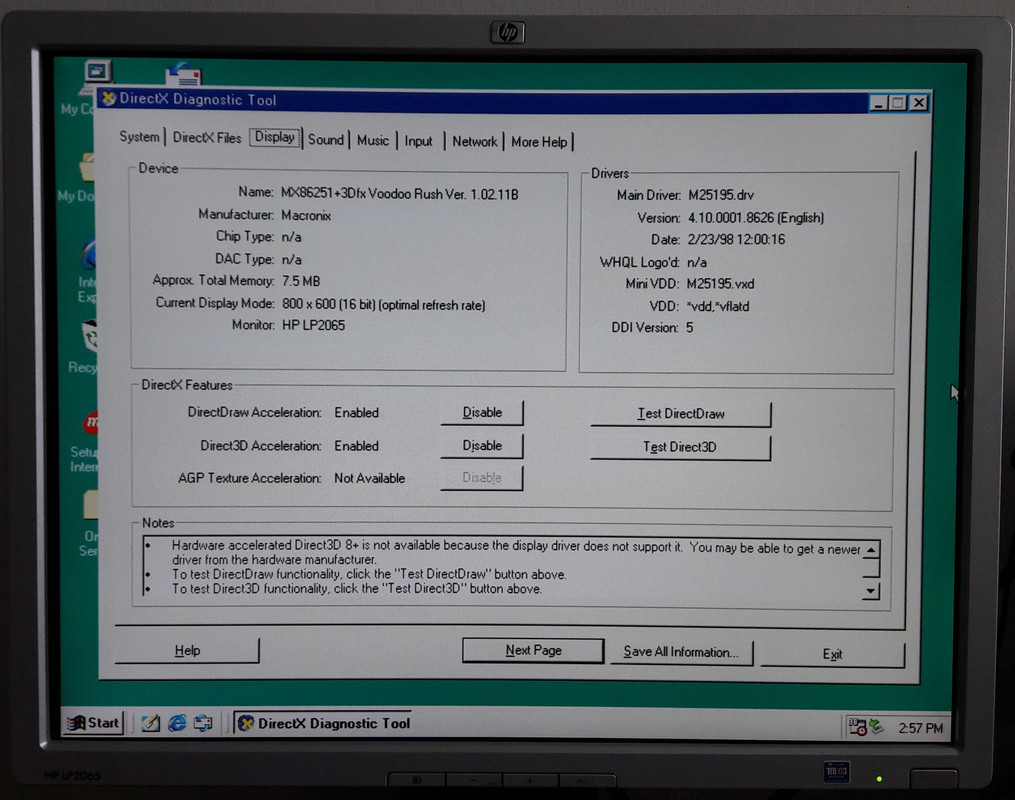Click the Notes scrollbar down arrow
Image resolution: width=1015 pixels, height=800 pixels.
click(871, 590)
